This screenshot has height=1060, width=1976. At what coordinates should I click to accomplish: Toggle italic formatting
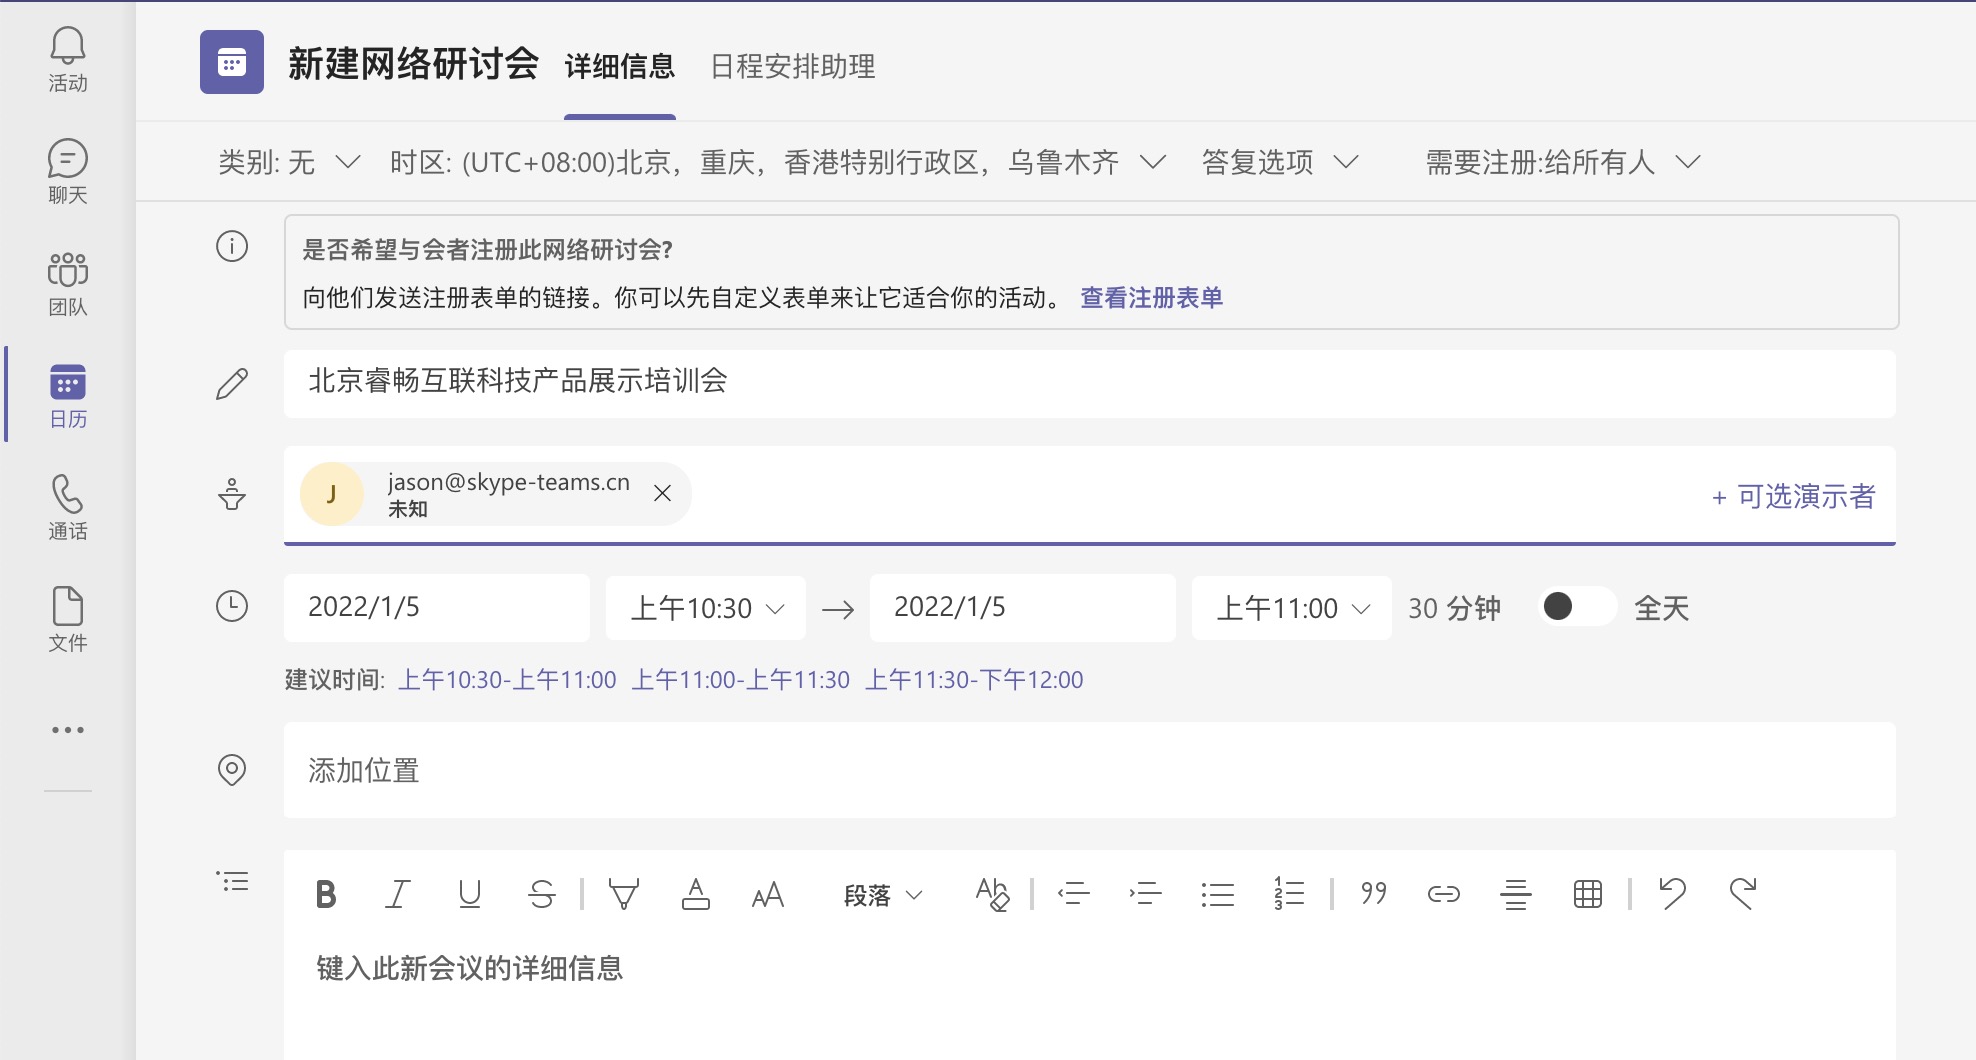coord(397,894)
